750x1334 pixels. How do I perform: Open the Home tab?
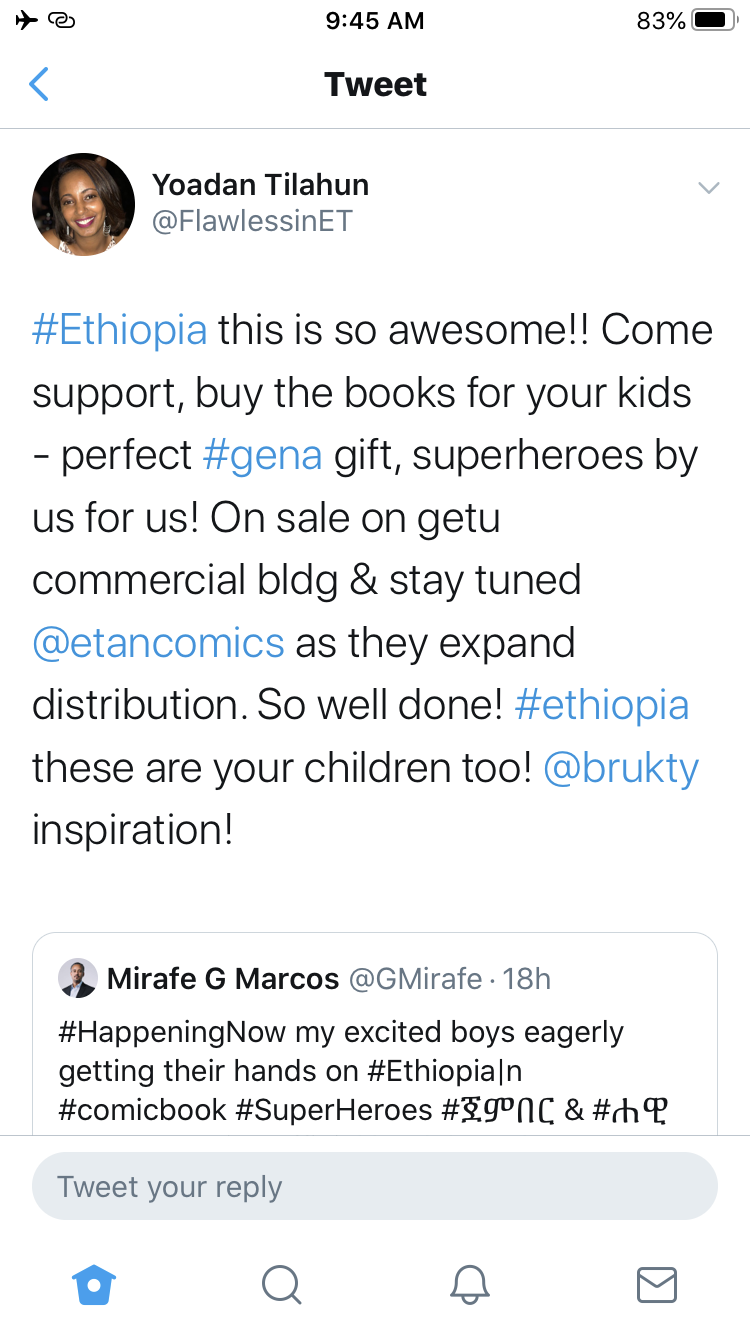(x=94, y=1284)
